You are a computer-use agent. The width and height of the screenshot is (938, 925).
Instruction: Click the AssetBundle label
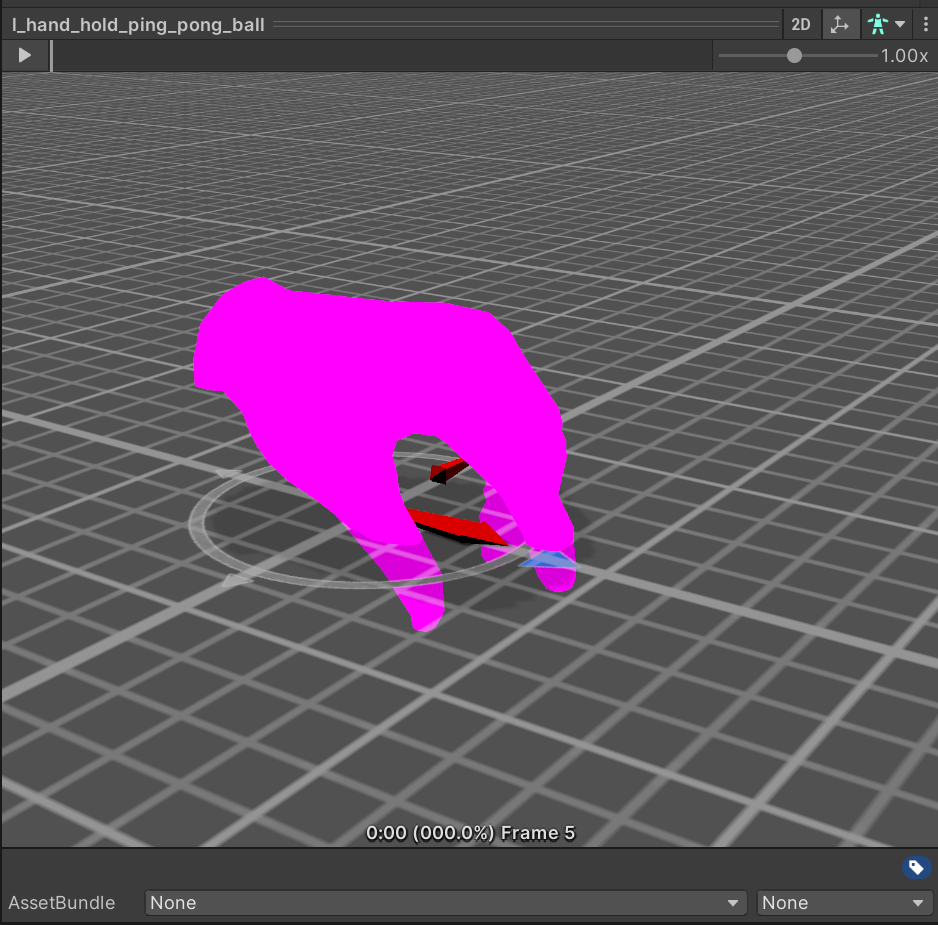[x=62, y=902]
